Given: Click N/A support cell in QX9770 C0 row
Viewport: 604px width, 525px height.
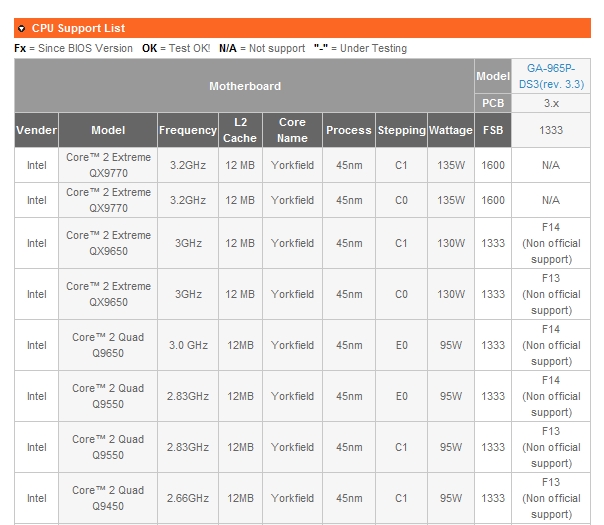Looking at the screenshot, I should click(551, 200).
